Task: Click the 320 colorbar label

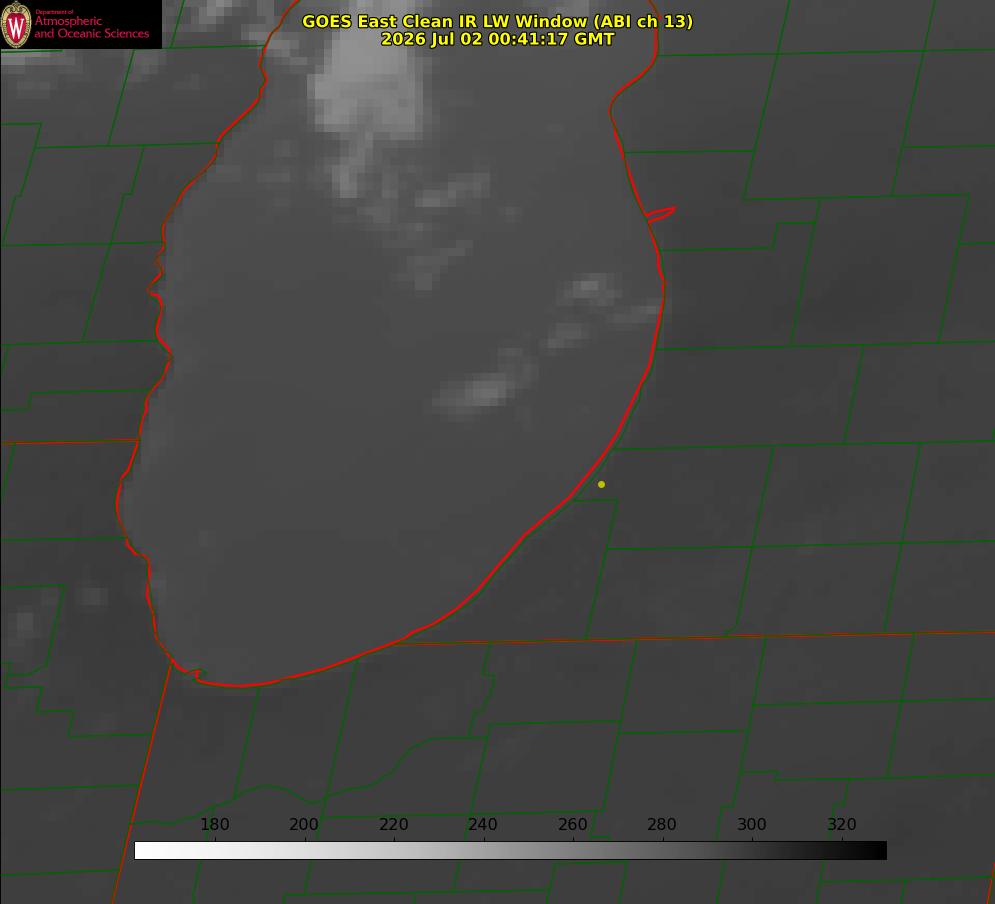Action: 842,824
